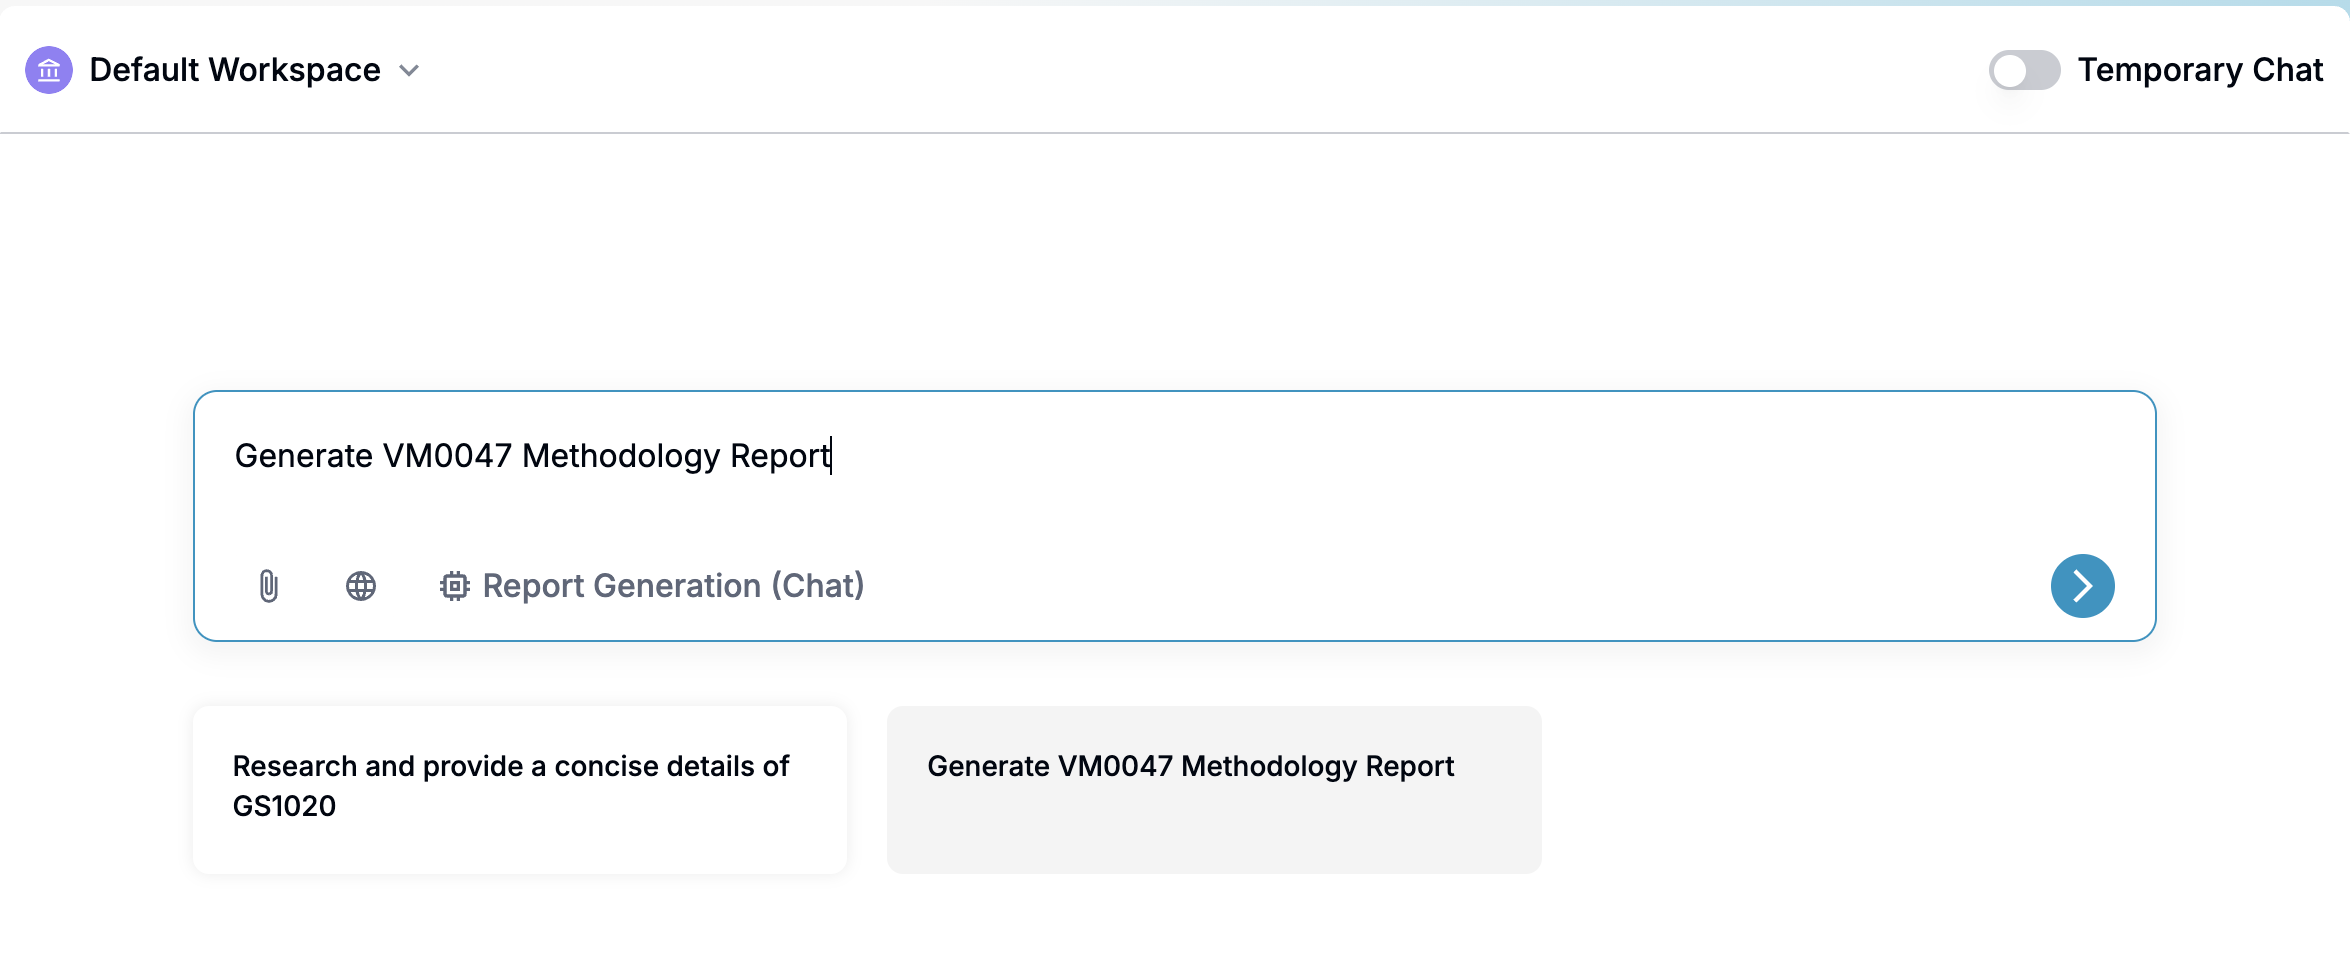Open the Report Generation (Chat) model selector

[x=673, y=586]
